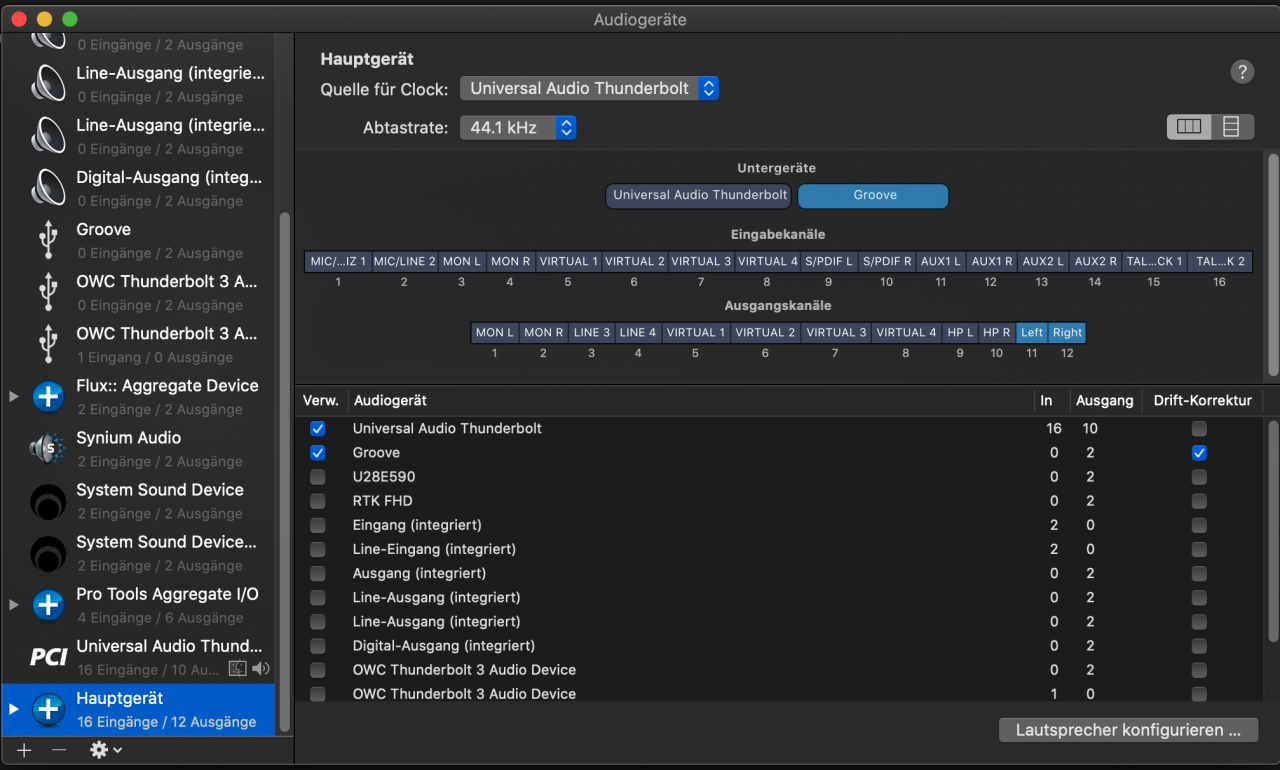Switch to the column layout view icon
Viewport: 1280px width, 770px height.
click(x=1189, y=127)
